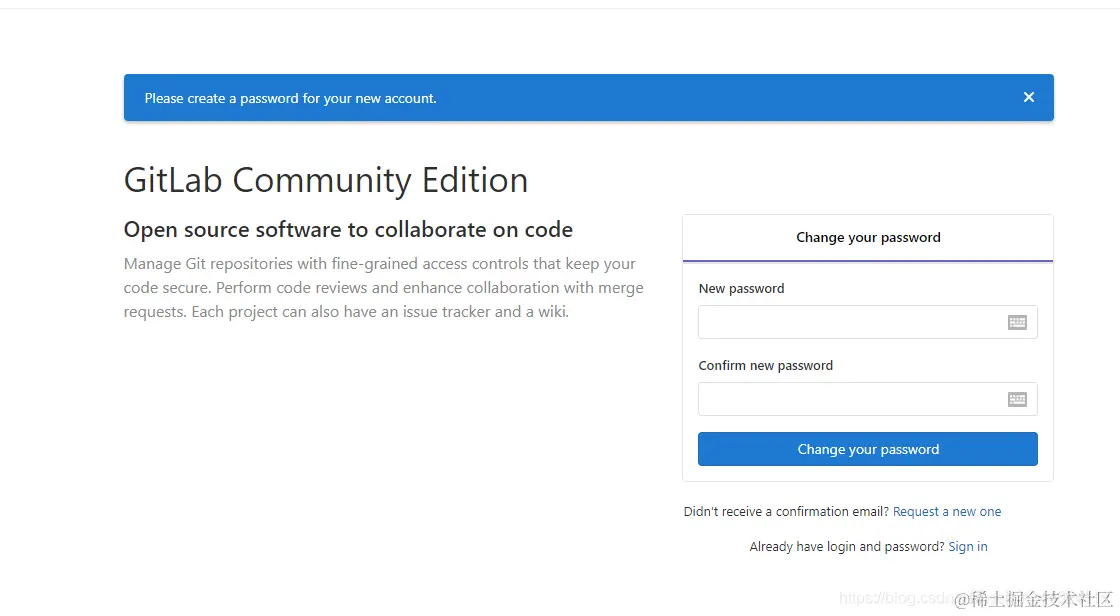Click the text Didn't receive a confirmation email?
This screenshot has height=616, width=1120.
(786, 512)
